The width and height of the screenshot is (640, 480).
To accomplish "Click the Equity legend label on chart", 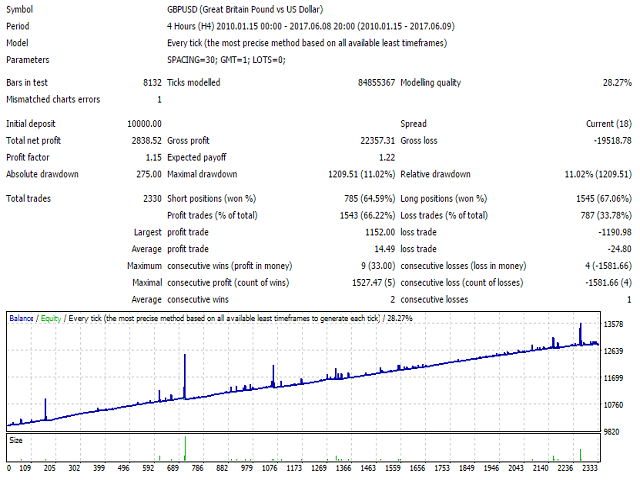I will (x=51, y=319).
